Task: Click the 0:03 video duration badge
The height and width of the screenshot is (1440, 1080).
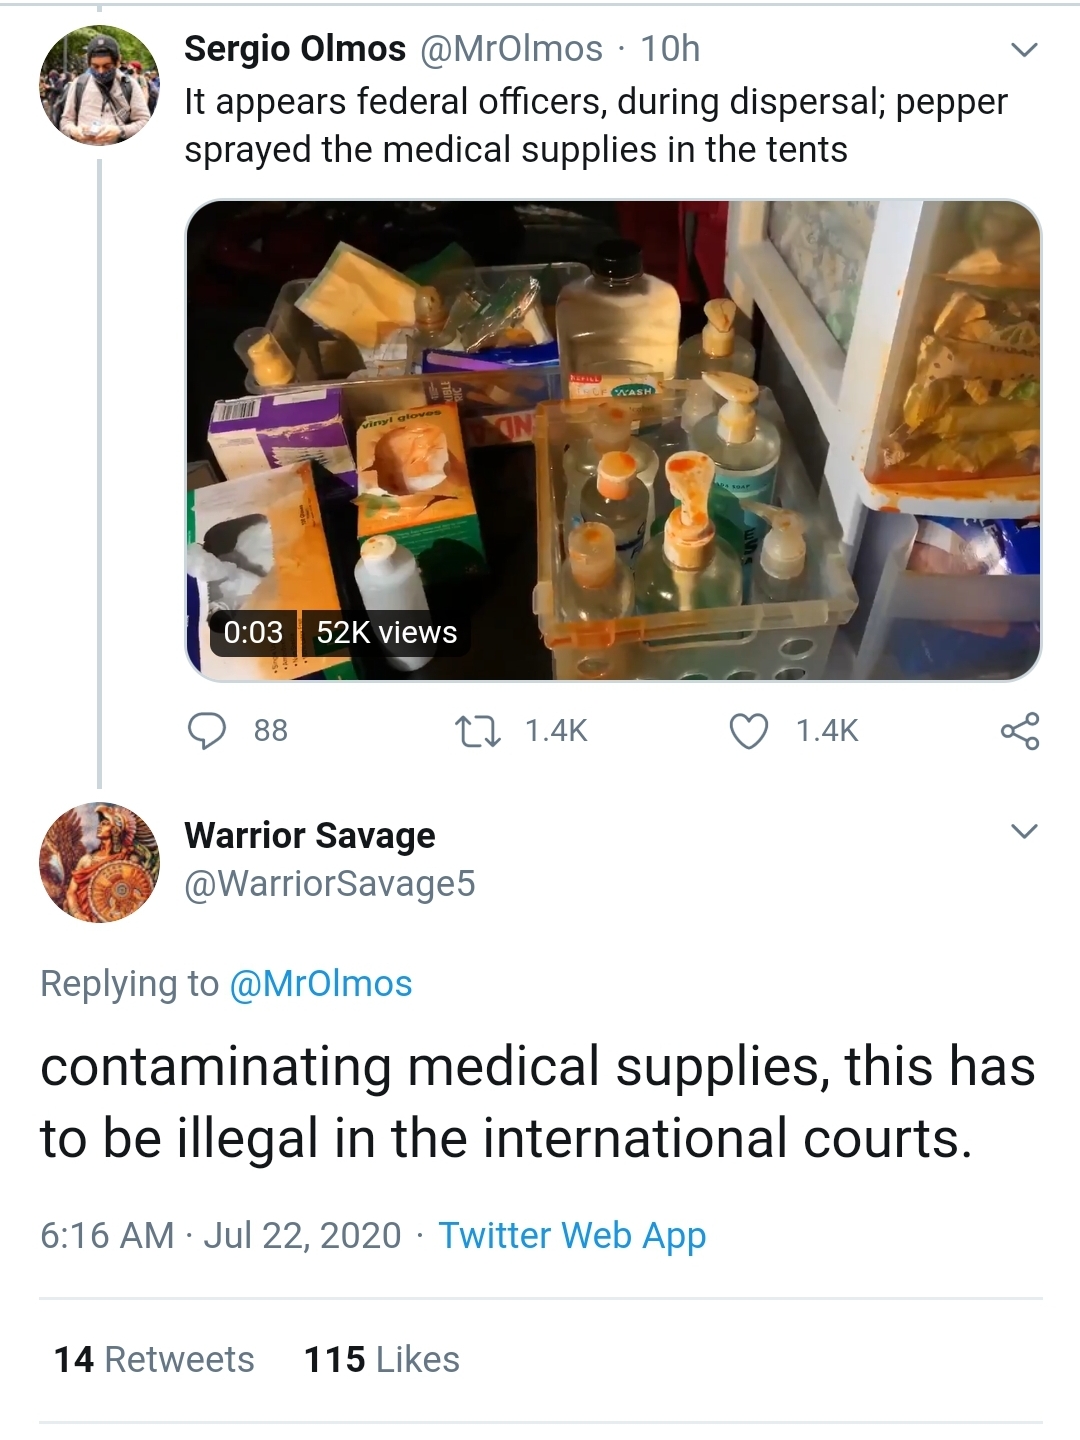Action: pyautogui.click(x=253, y=633)
